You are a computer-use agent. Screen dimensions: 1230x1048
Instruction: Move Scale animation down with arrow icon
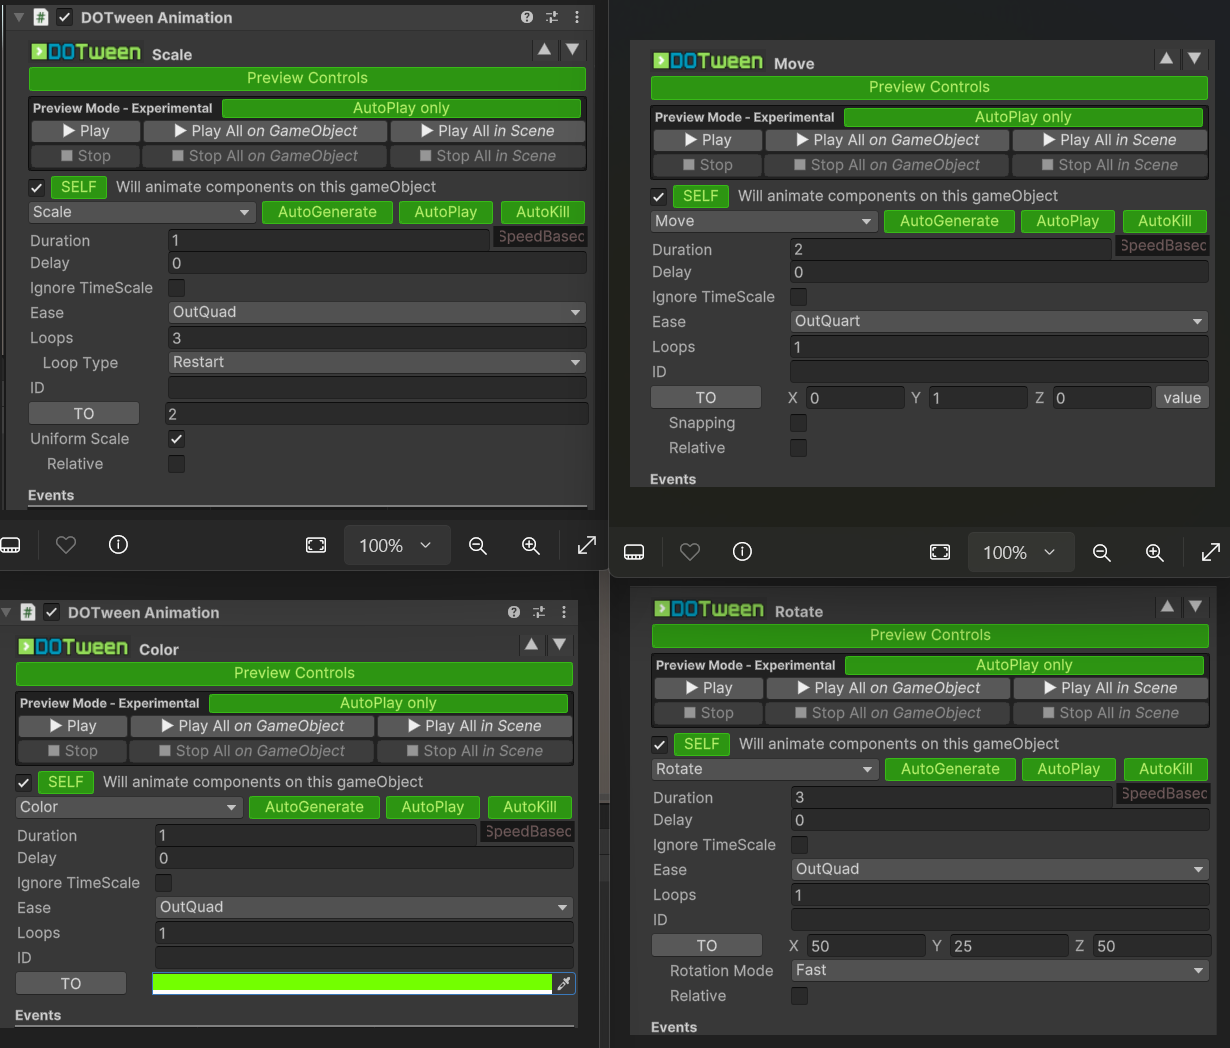point(572,49)
